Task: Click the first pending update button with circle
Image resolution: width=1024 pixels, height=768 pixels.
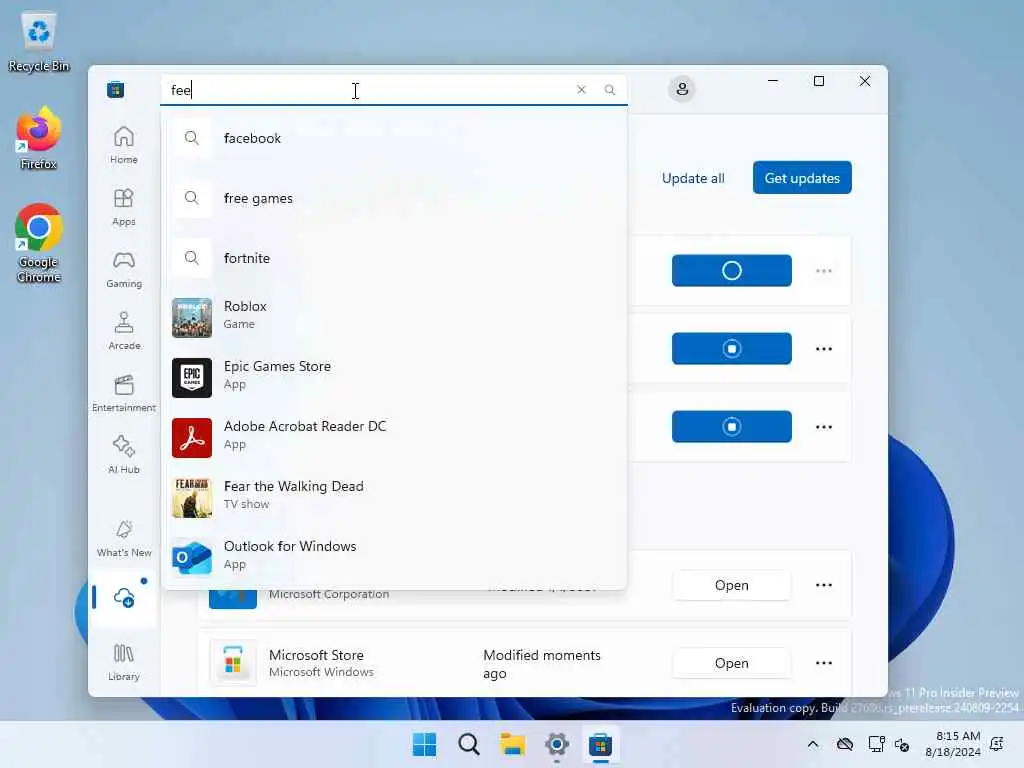Action: 731,270
